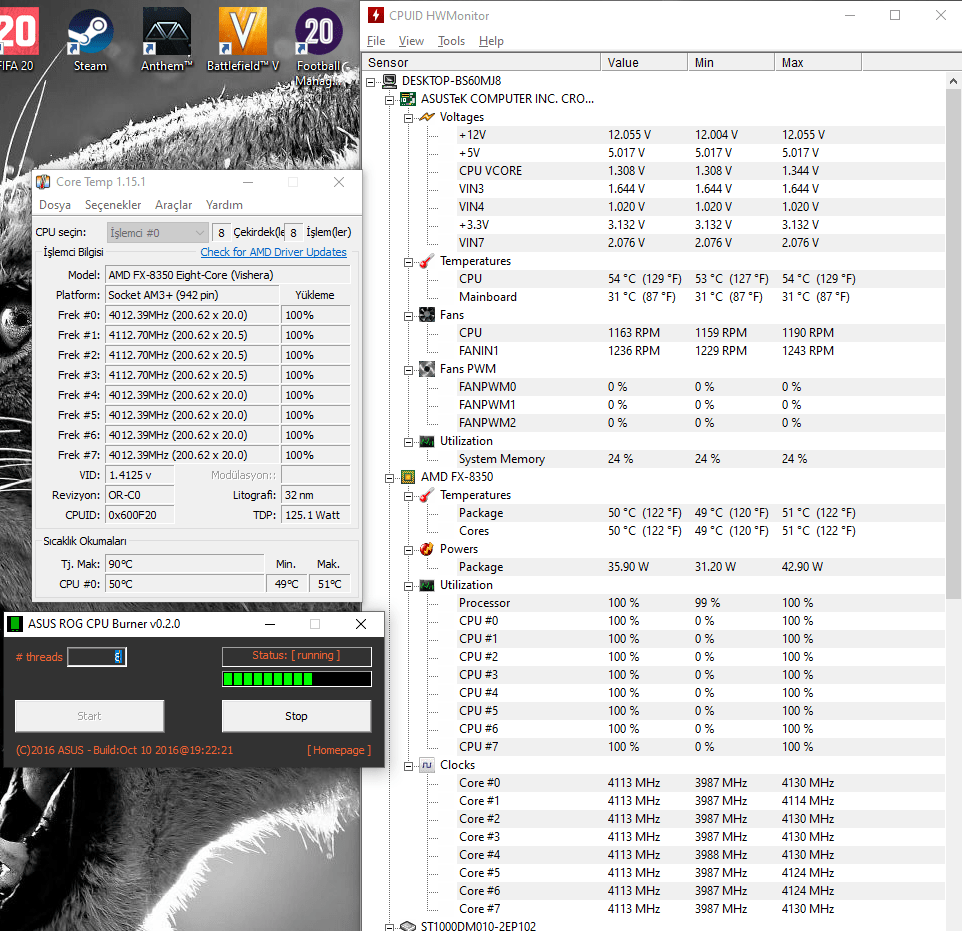Image resolution: width=962 pixels, height=931 pixels.
Task: Select the ST1000DM010 hard drive icon
Action: pyautogui.click(x=407, y=925)
